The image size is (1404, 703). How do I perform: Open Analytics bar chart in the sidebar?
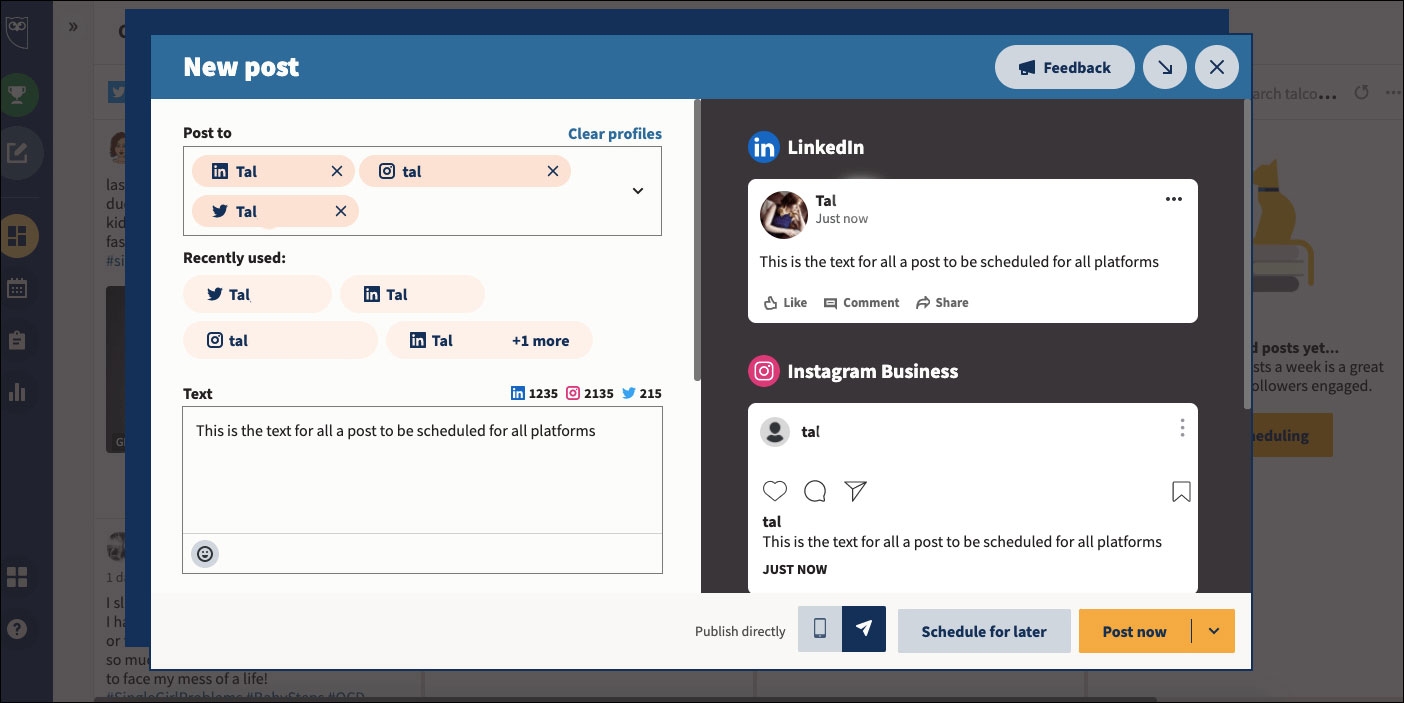pos(17,391)
